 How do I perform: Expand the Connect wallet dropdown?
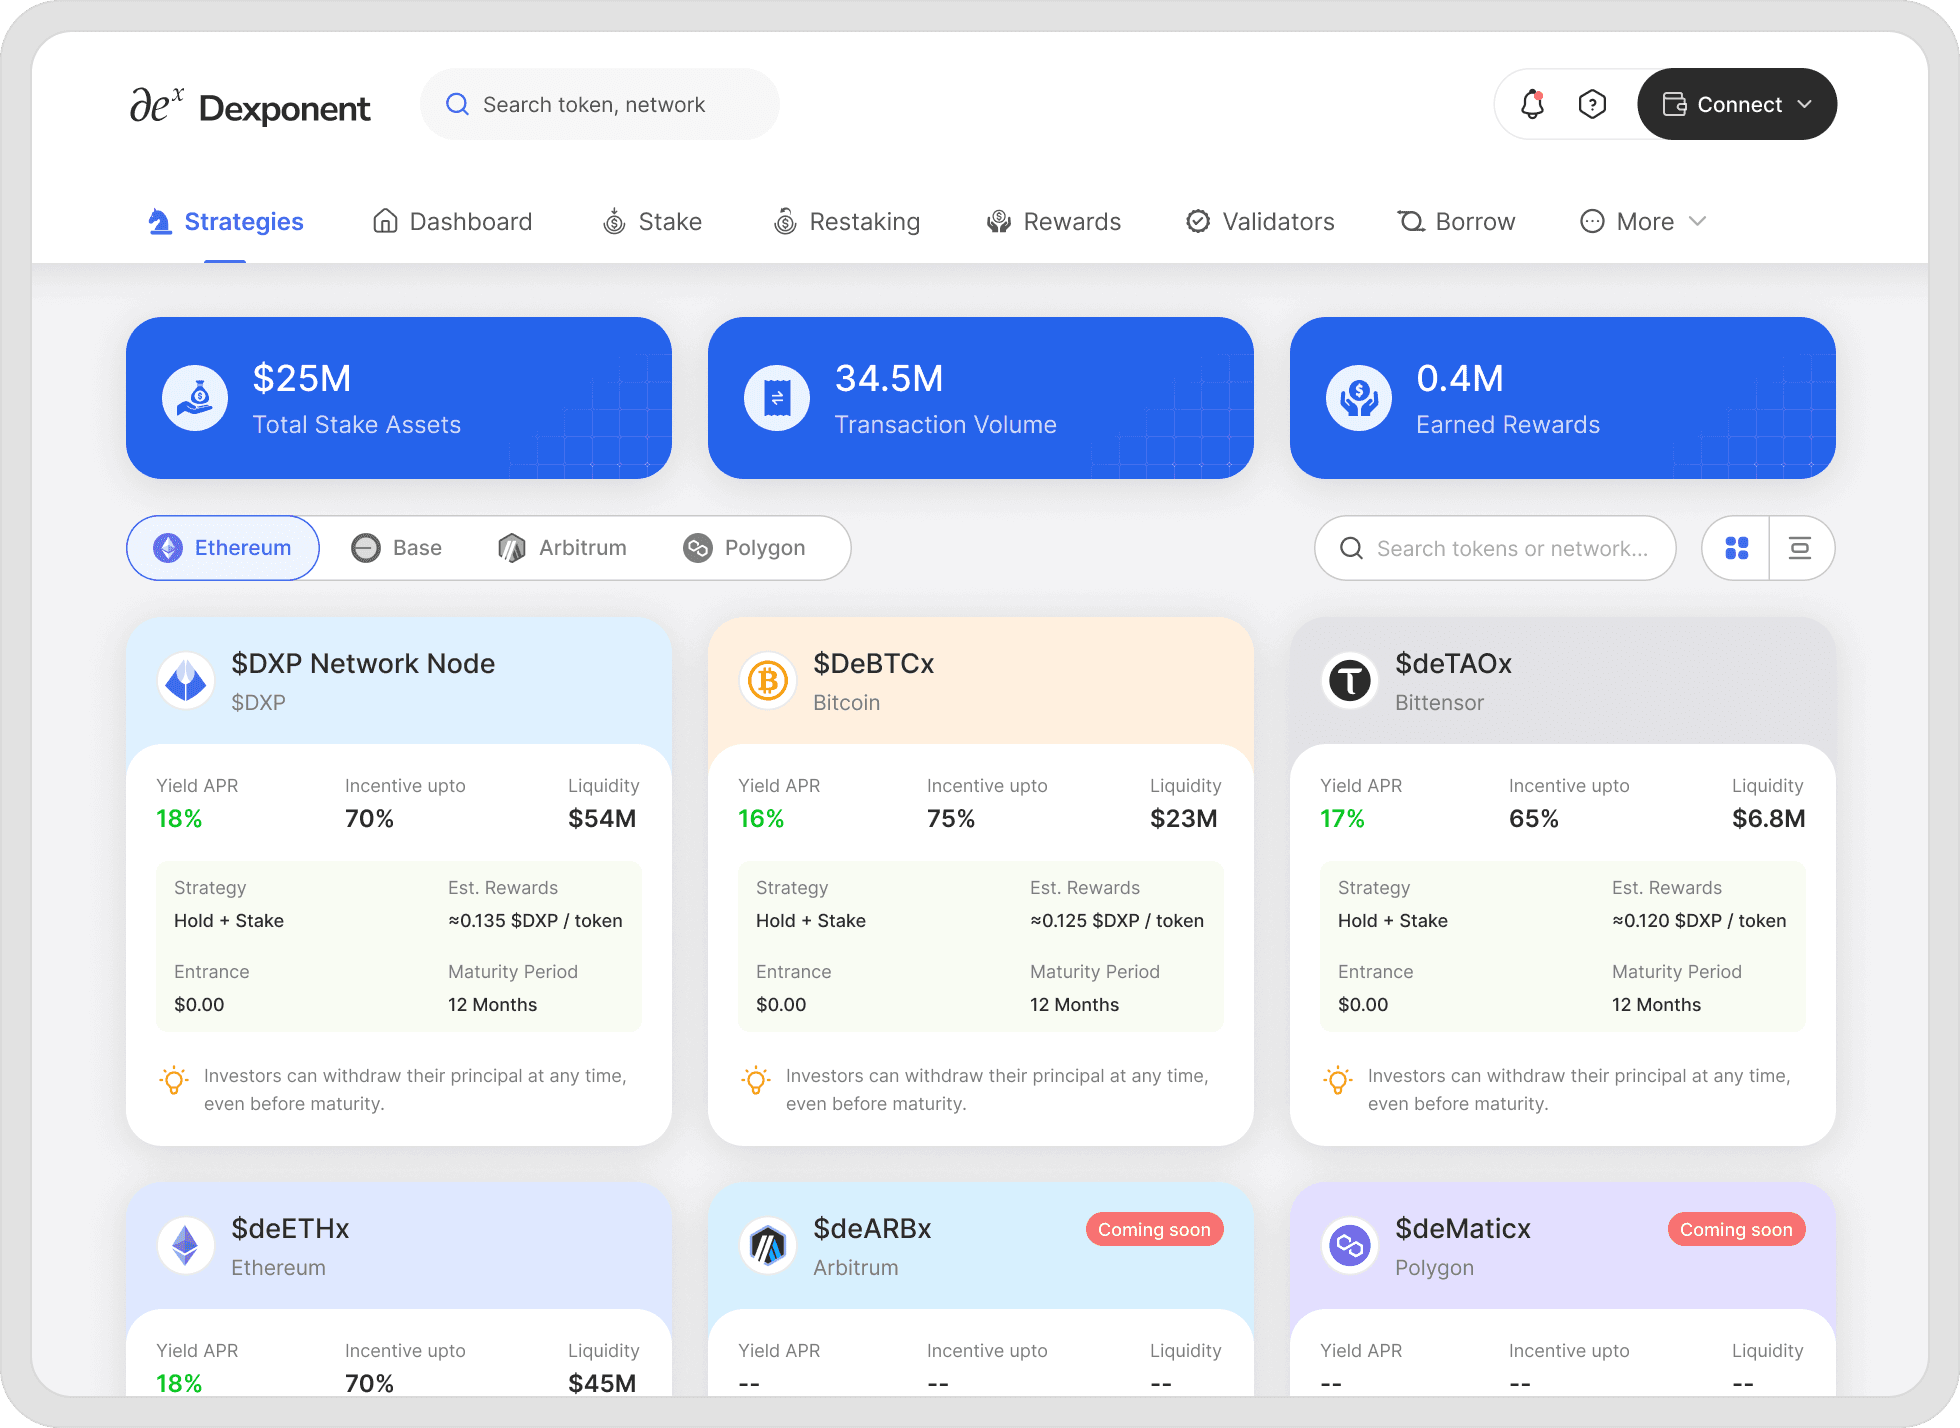(x=1805, y=104)
